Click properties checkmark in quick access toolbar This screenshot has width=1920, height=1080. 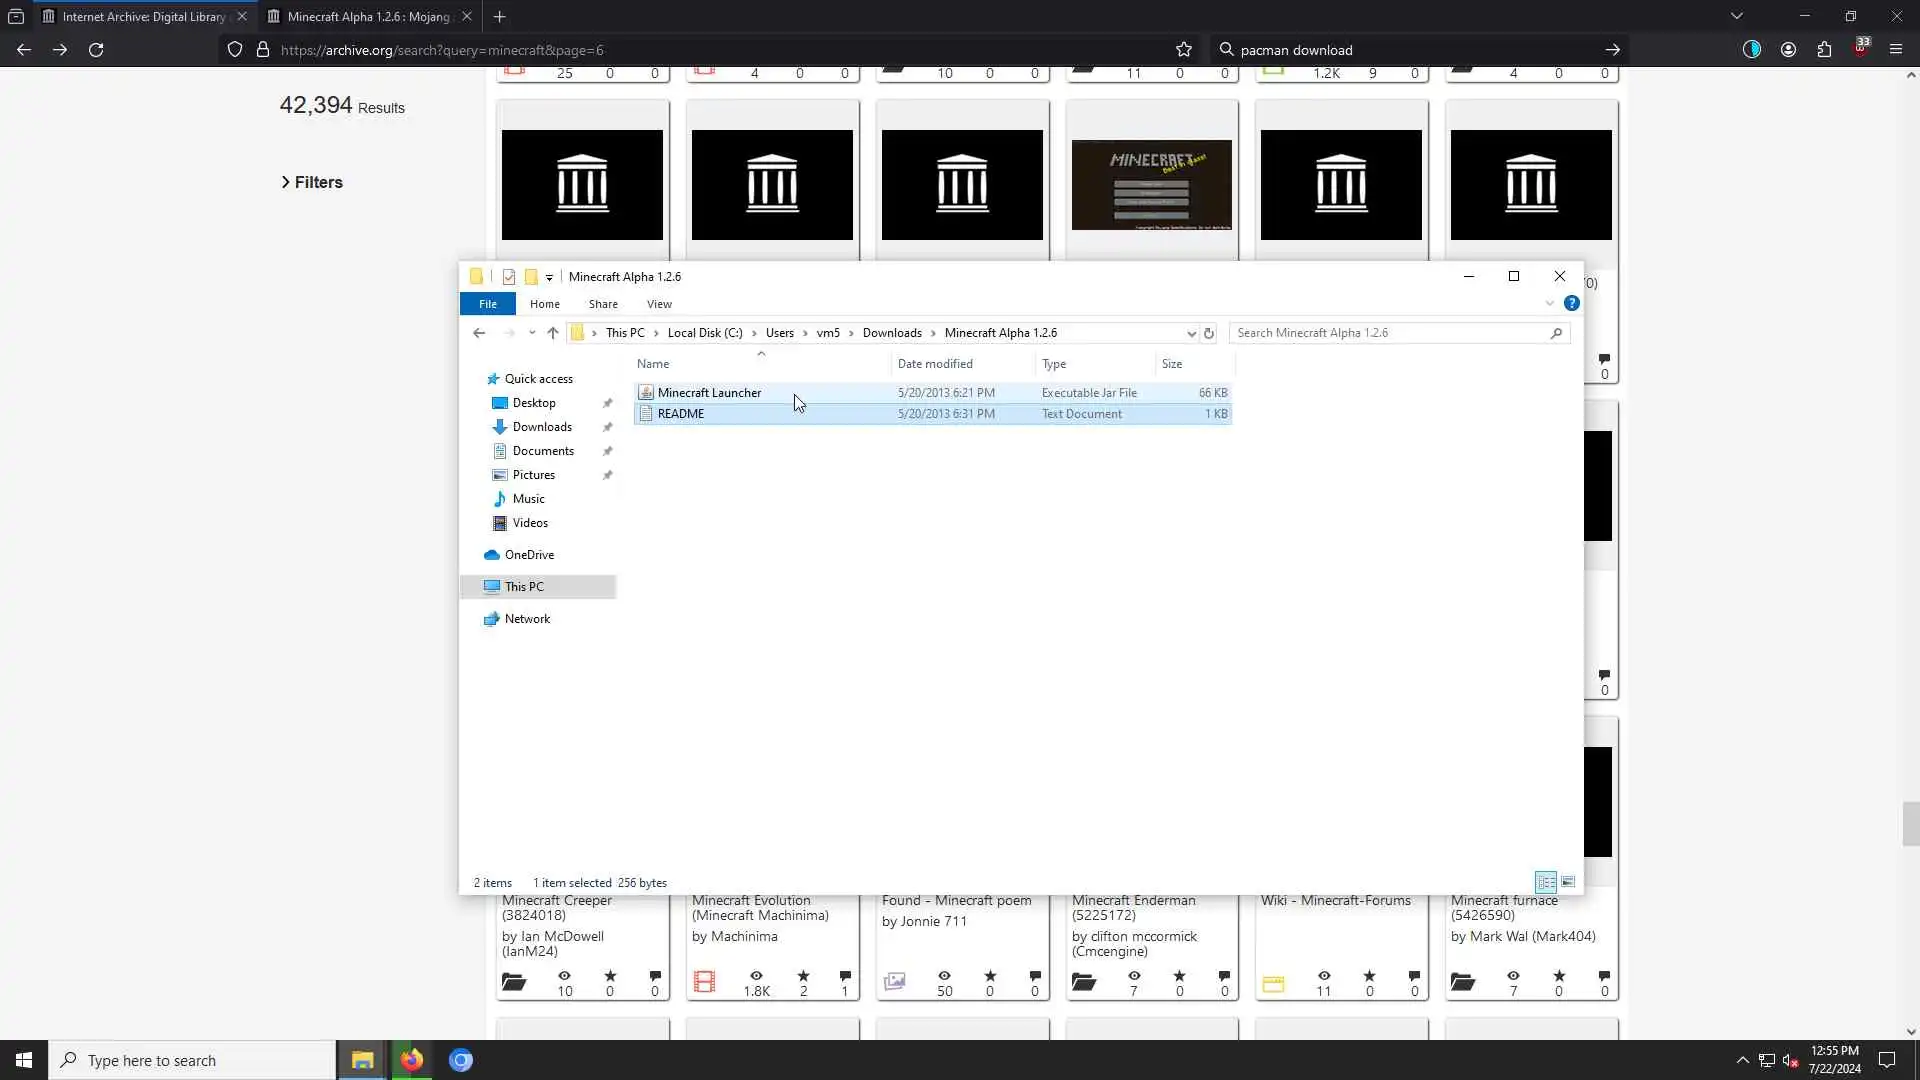coord(509,277)
